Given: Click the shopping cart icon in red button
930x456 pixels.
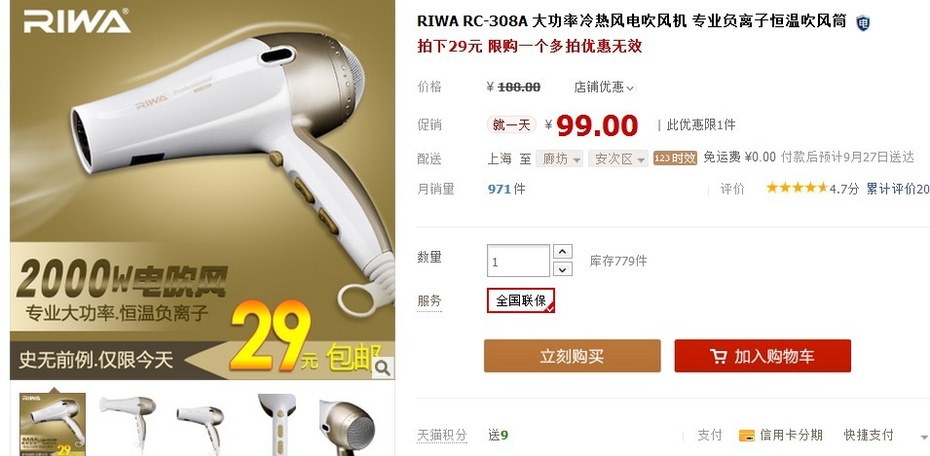Looking at the screenshot, I should pos(718,356).
